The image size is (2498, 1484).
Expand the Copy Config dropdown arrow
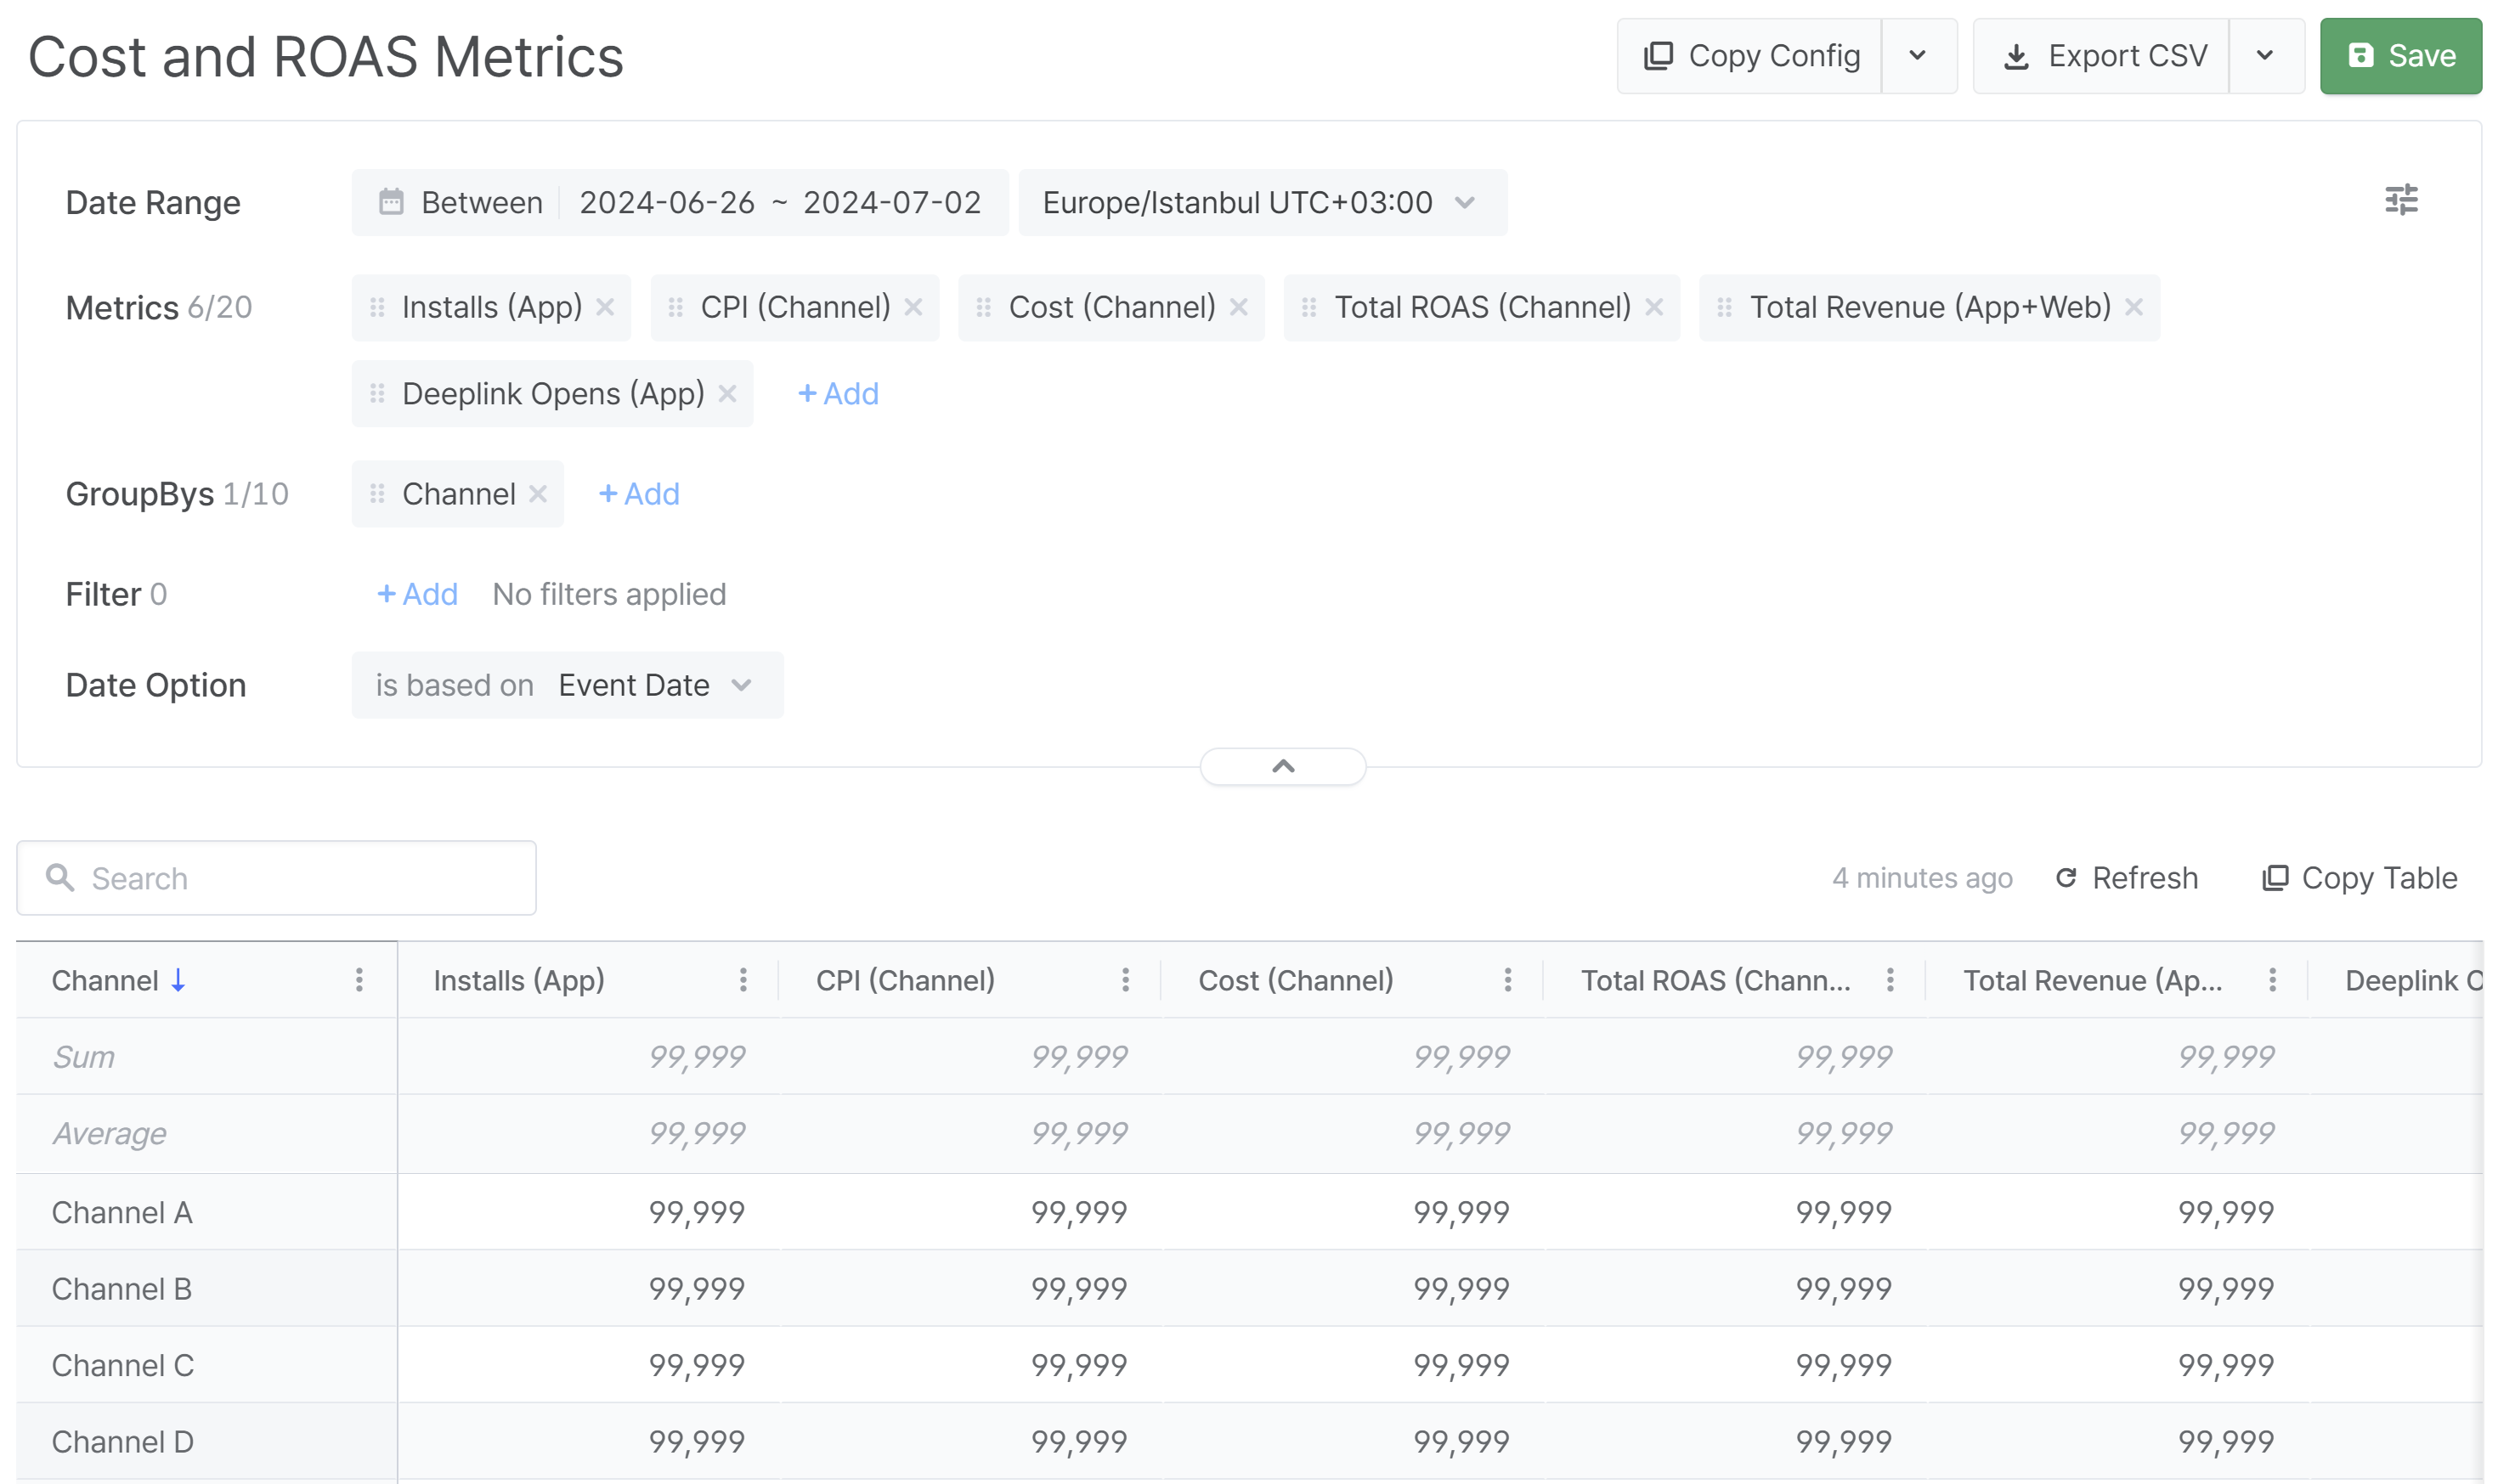(1917, 56)
